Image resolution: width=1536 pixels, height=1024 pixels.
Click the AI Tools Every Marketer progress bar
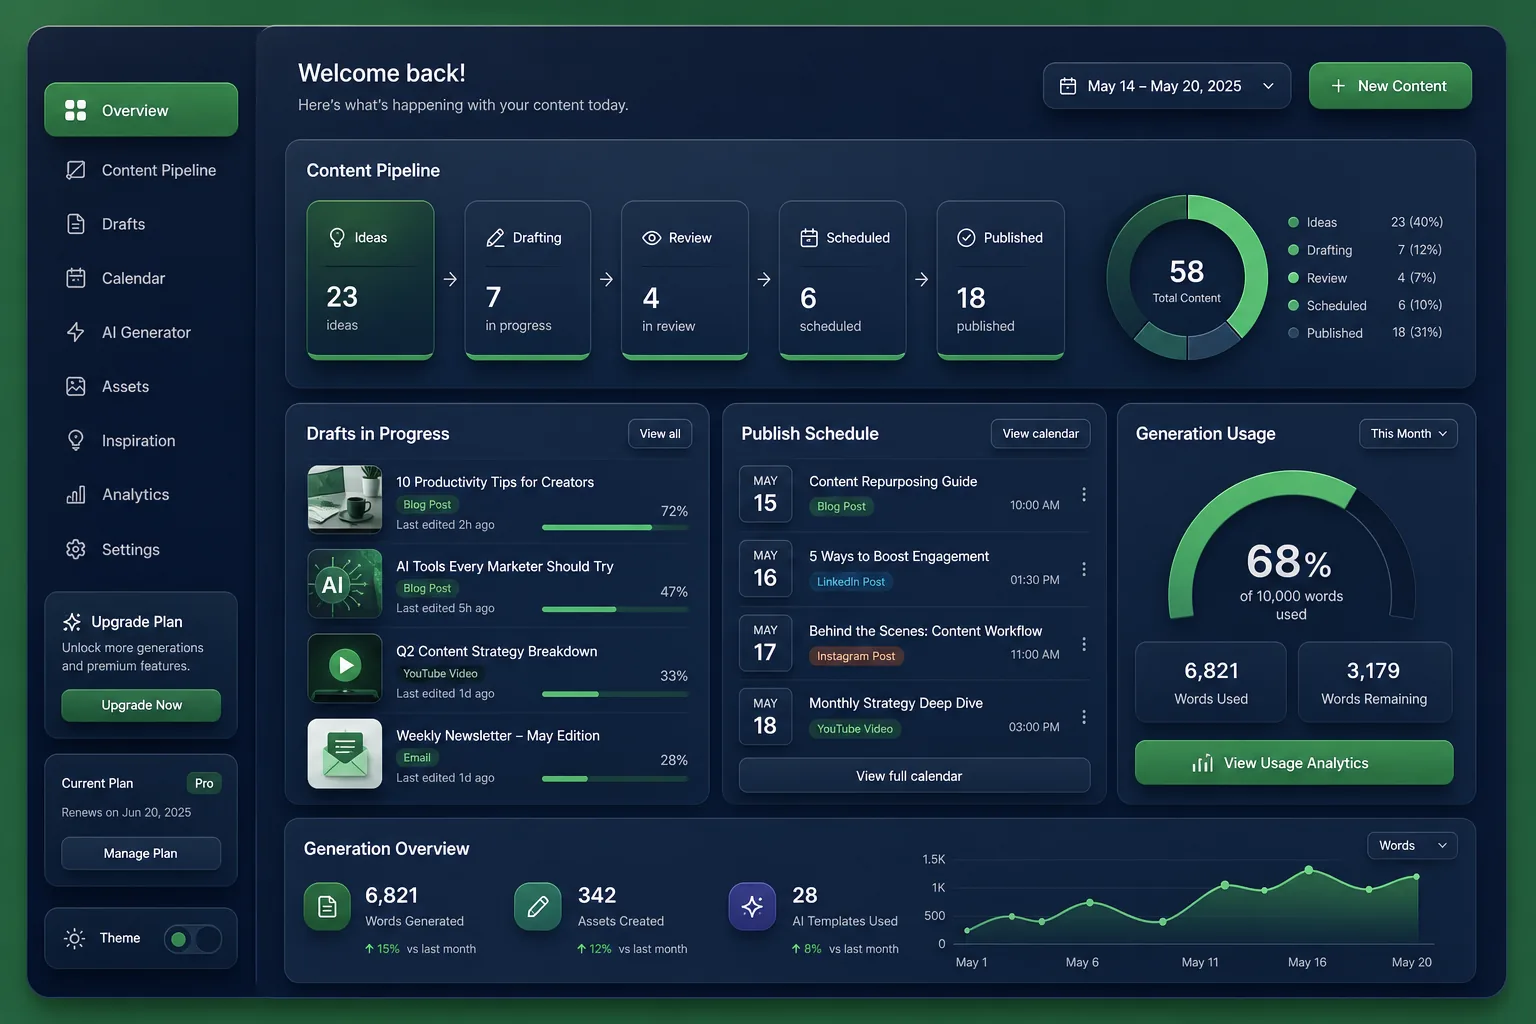tap(615, 609)
